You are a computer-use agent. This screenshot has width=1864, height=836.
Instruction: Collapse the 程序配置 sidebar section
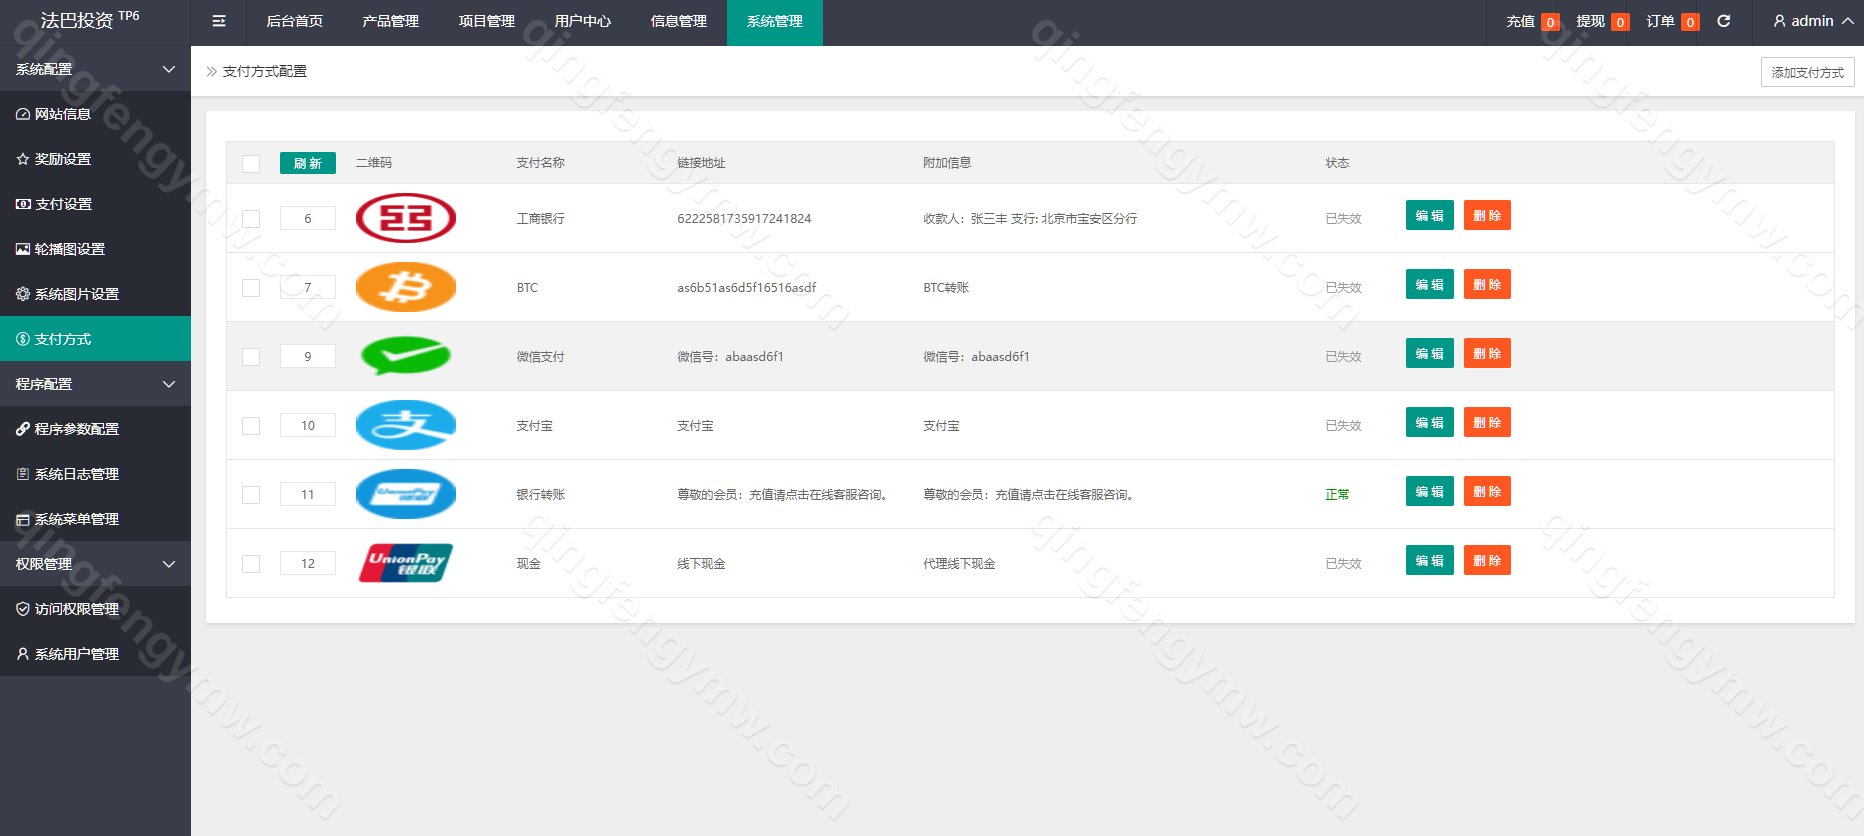(x=95, y=384)
